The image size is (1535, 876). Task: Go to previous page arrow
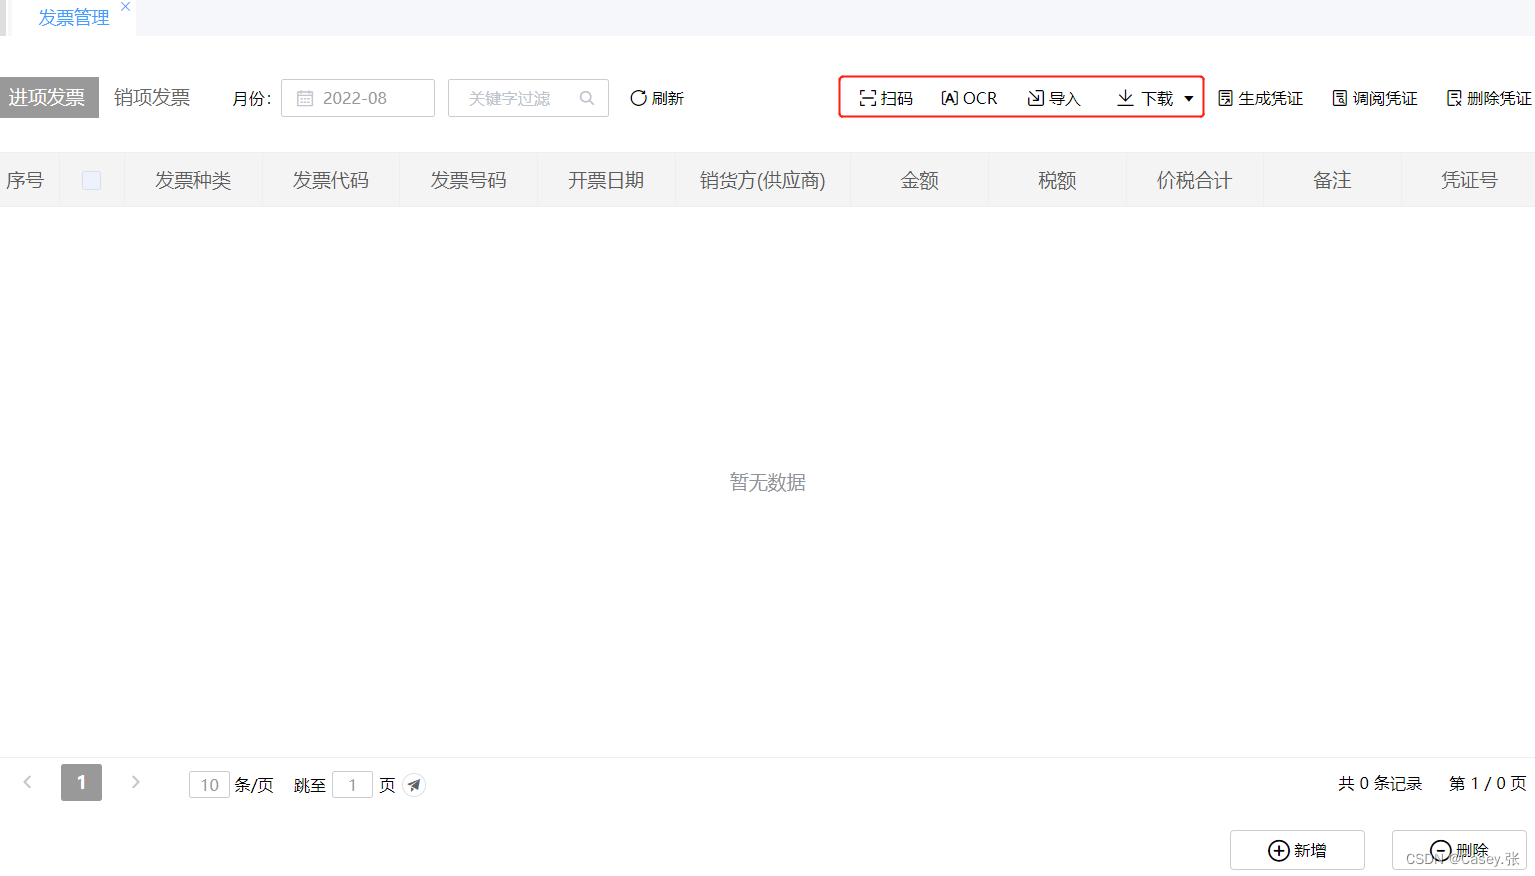coord(28,782)
